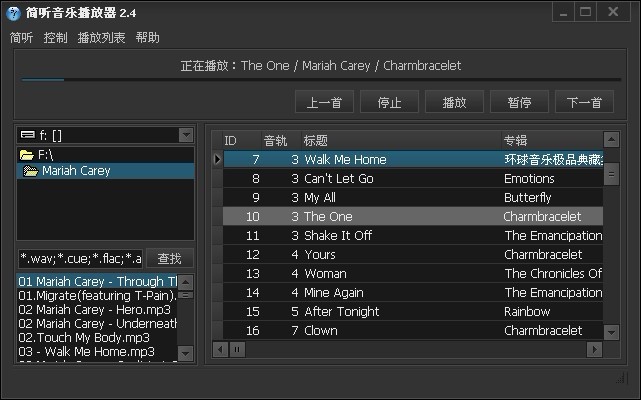Select playlist row Mine Again
The height and width of the screenshot is (400, 641).
pyautogui.click(x=413, y=292)
